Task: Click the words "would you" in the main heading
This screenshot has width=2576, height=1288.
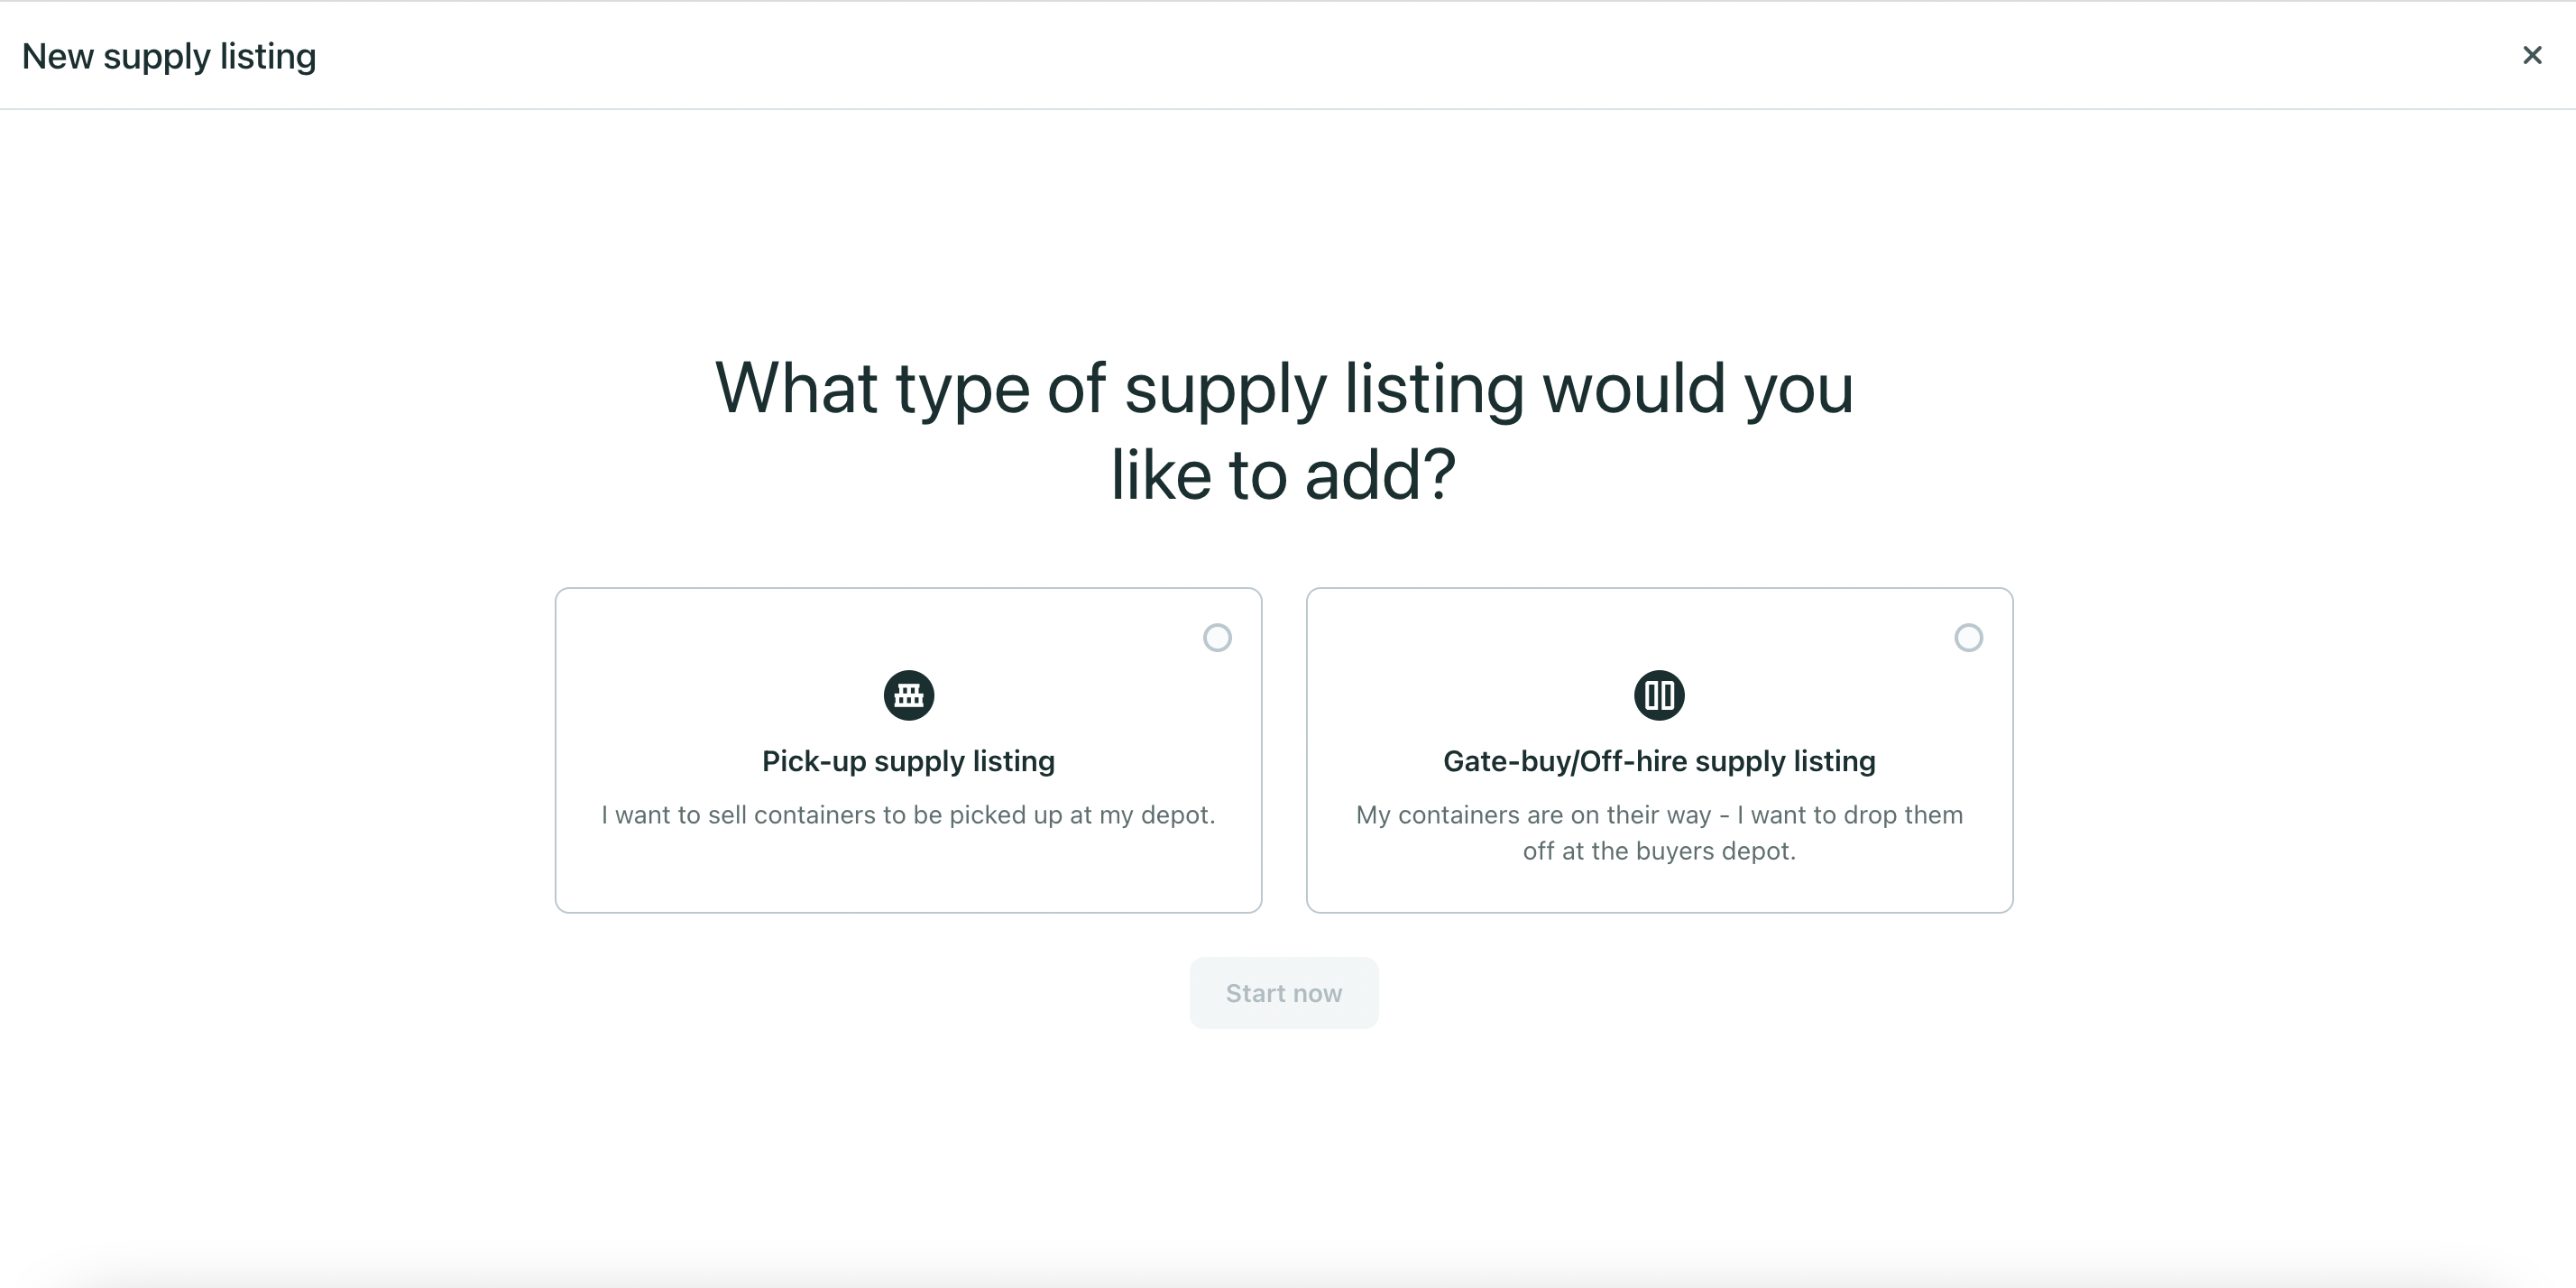Action: click(1698, 388)
